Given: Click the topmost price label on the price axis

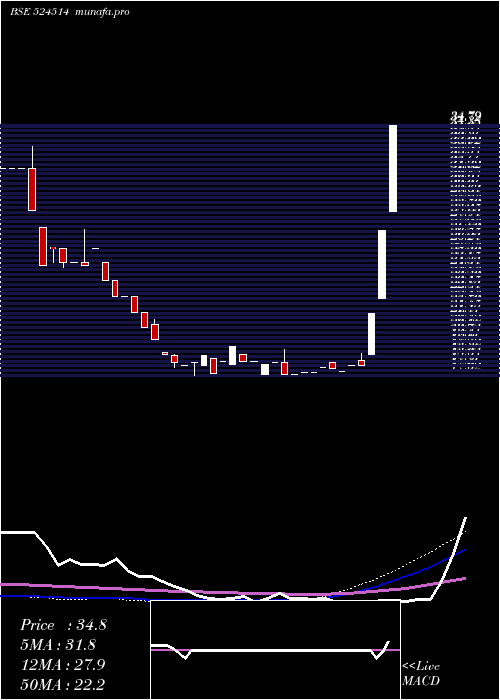Looking at the screenshot, I should pyautogui.click(x=466, y=117).
